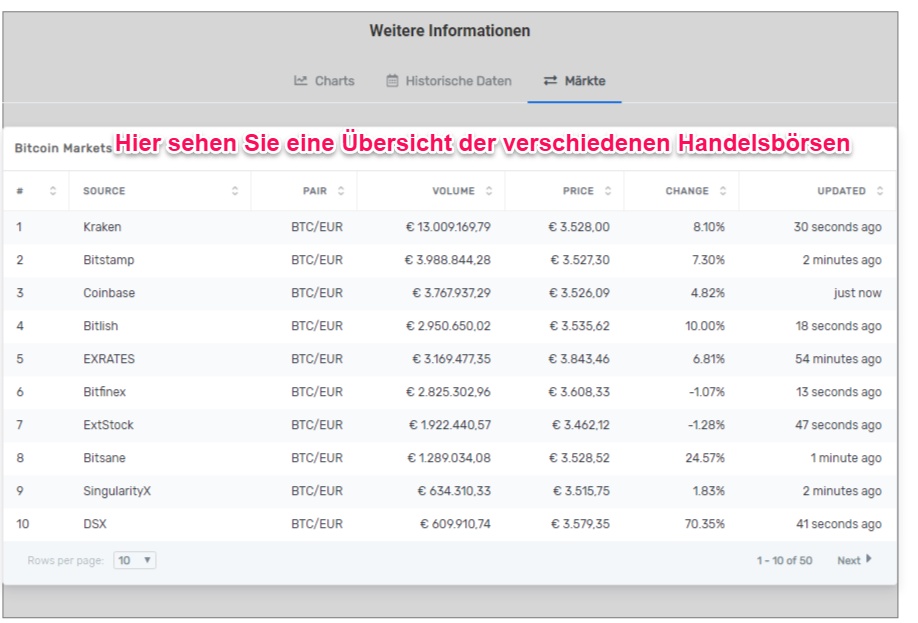The width and height of the screenshot is (918, 623).
Task: Click the UPDATED column header label
Action: 842,191
